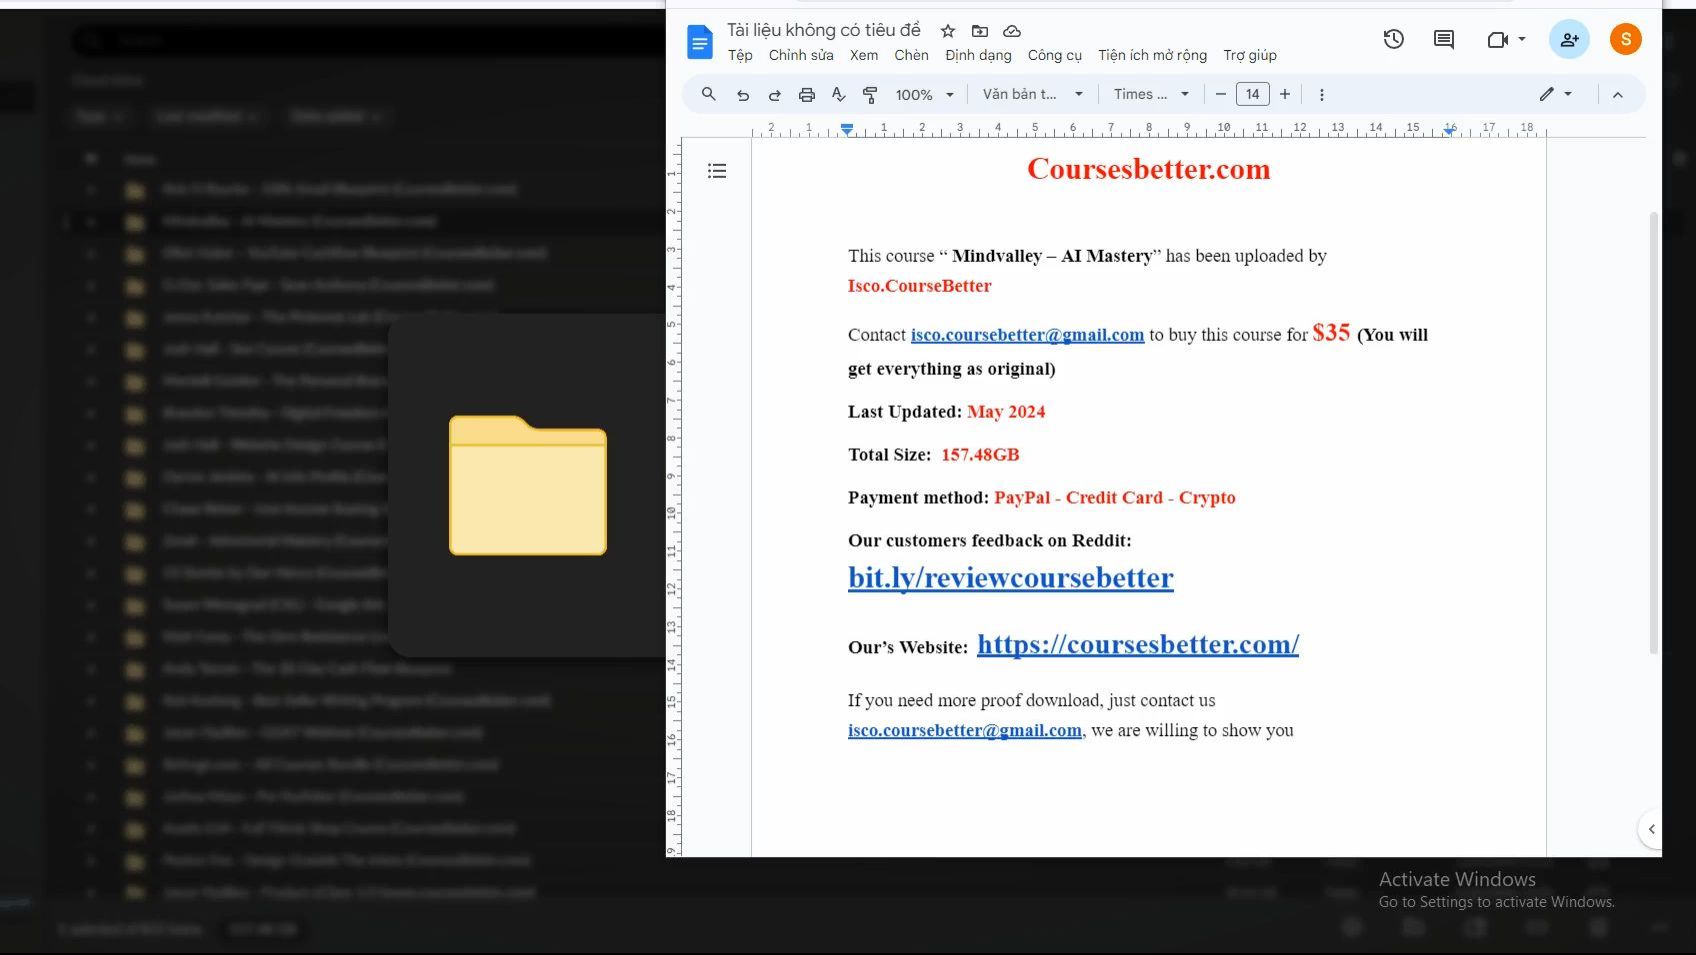
Task: Print the document using printer icon
Action: [x=806, y=95]
